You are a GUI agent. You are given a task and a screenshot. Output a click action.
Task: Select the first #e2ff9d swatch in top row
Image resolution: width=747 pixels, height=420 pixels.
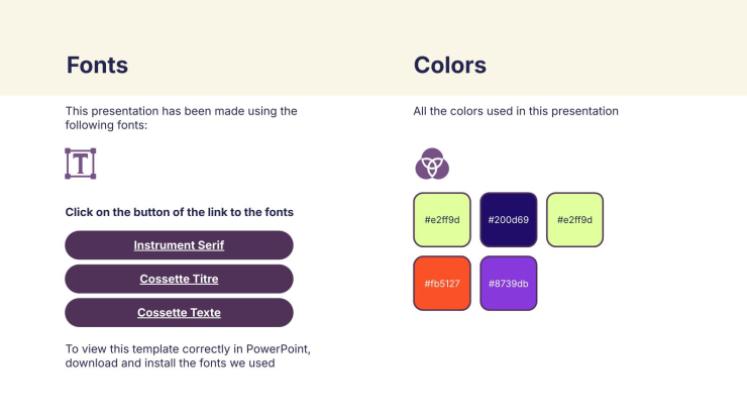(441, 219)
